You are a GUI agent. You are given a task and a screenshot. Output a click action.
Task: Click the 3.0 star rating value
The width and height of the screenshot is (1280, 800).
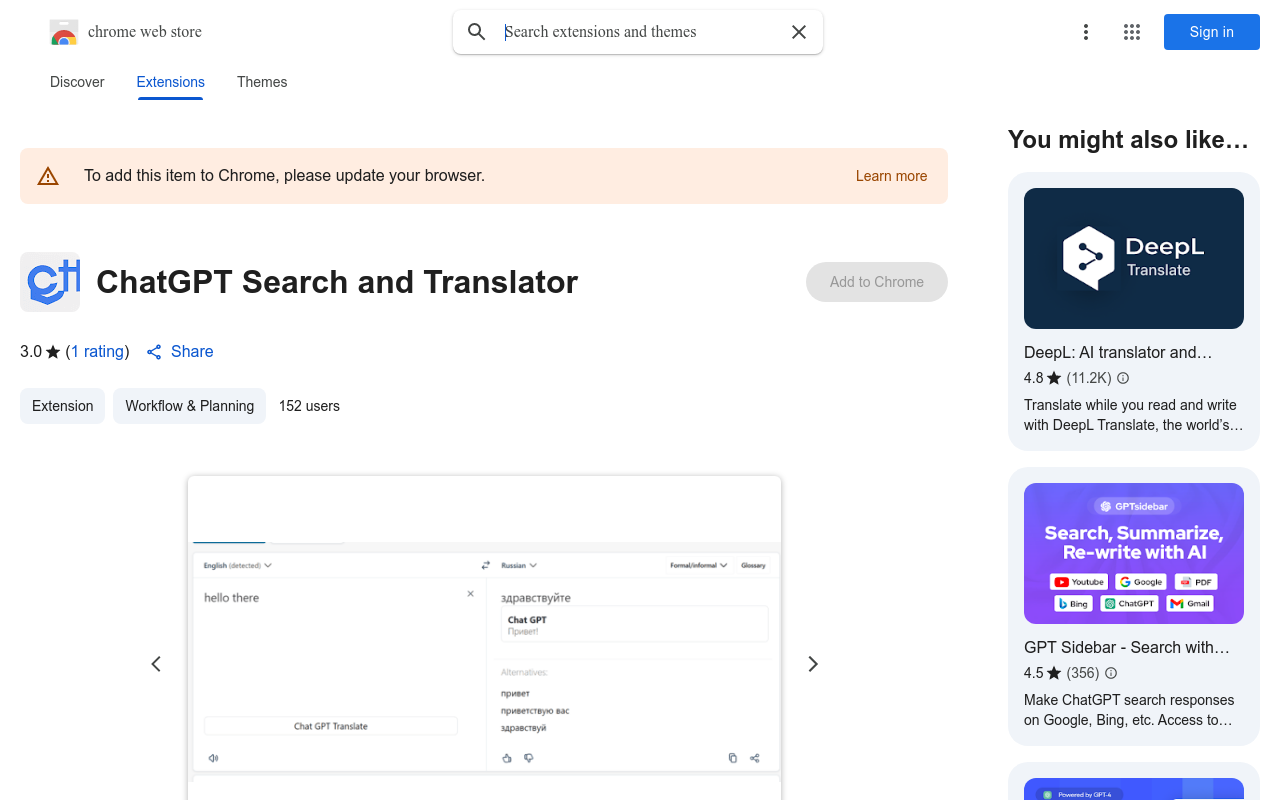point(40,352)
